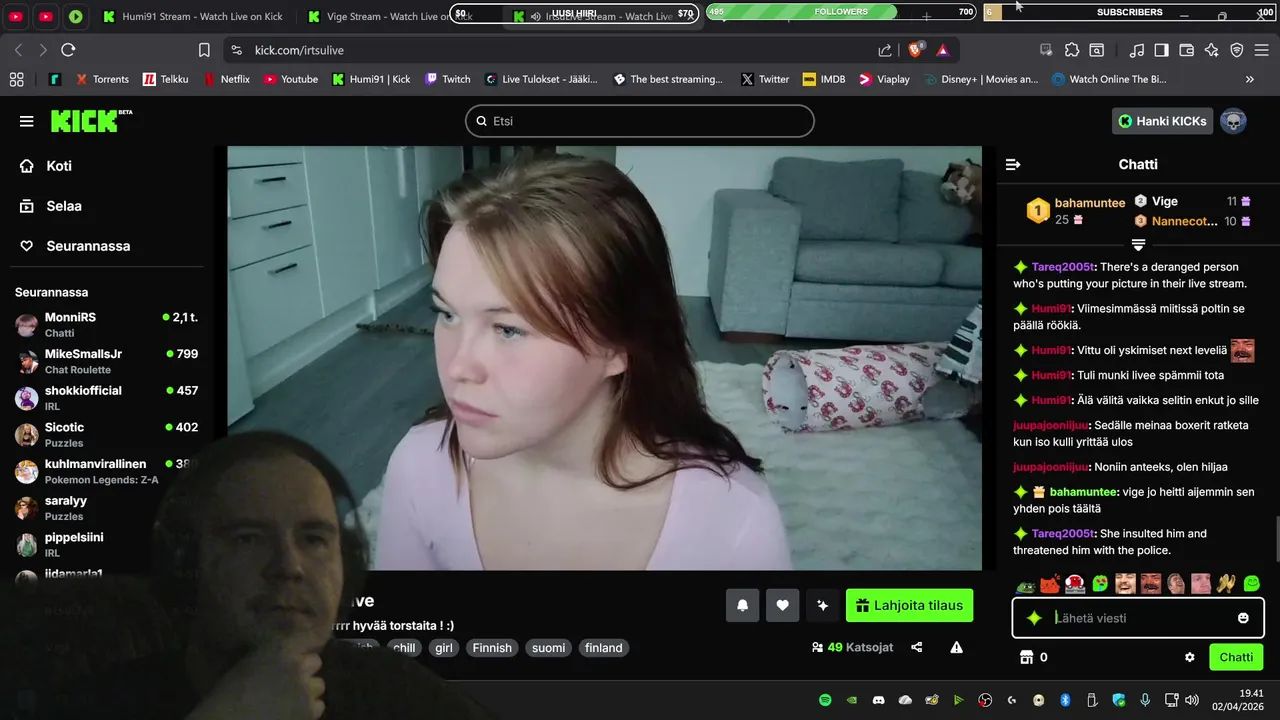Open Discord in system tray
This screenshot has width=1280, height=720.
pos(878,700)
